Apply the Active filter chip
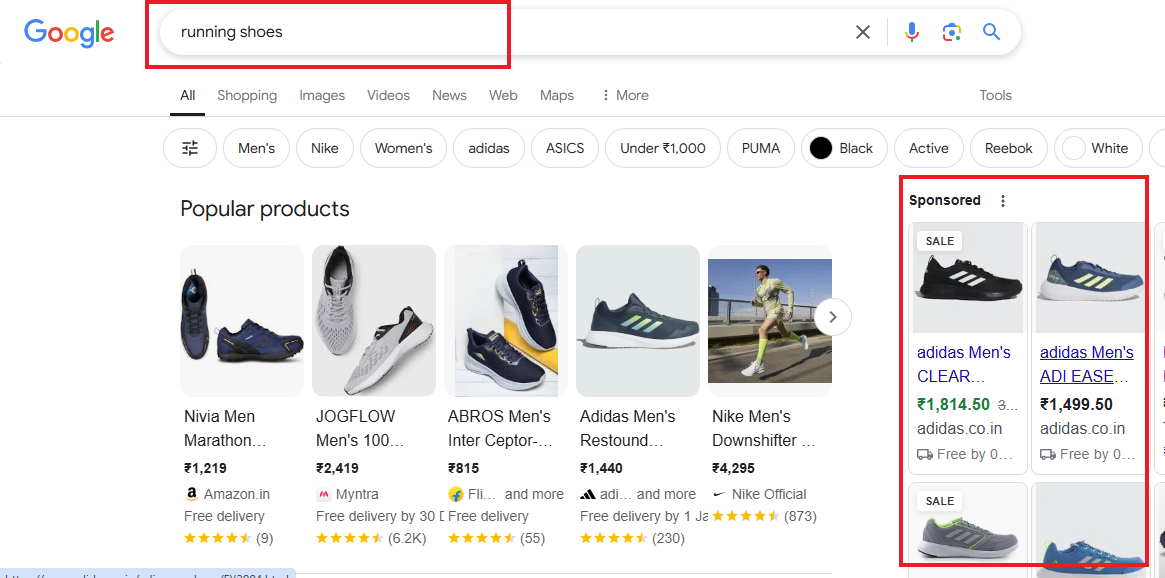The height and width of the screenshot is (578, 1165). click(929, 148)
